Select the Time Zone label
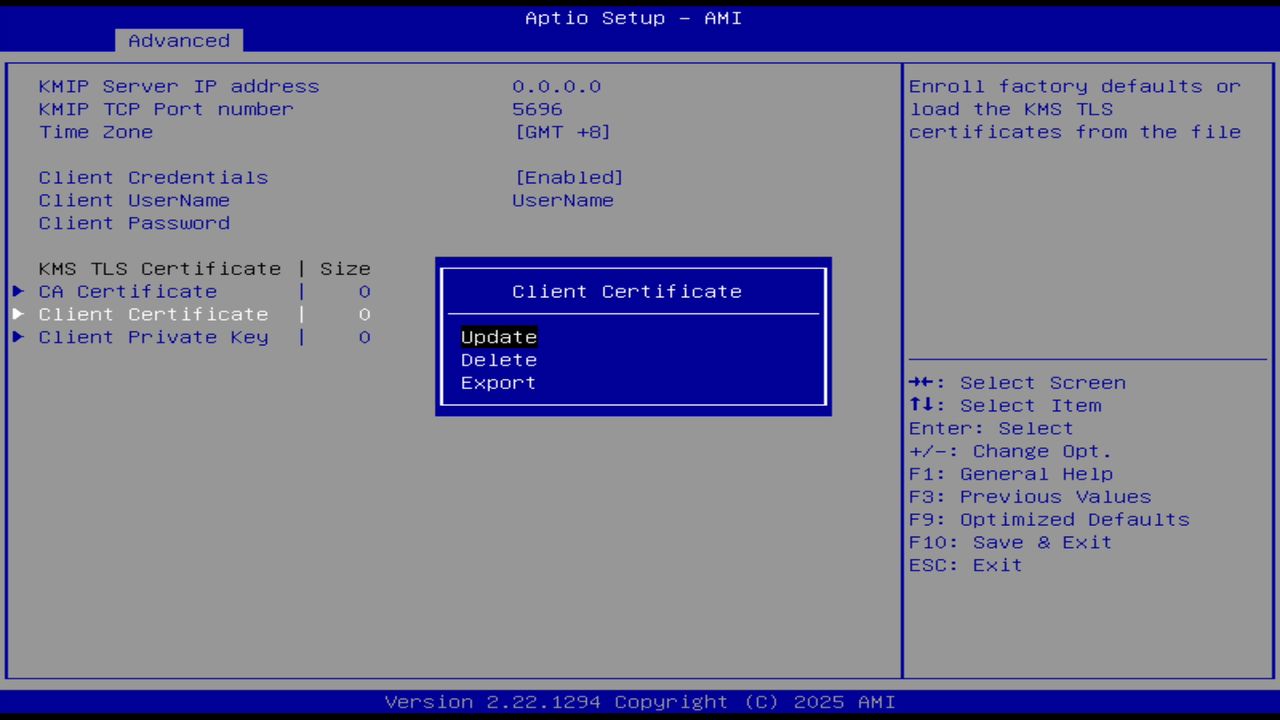Viewport: 1280px width, 720px height. tap(96, 132)
